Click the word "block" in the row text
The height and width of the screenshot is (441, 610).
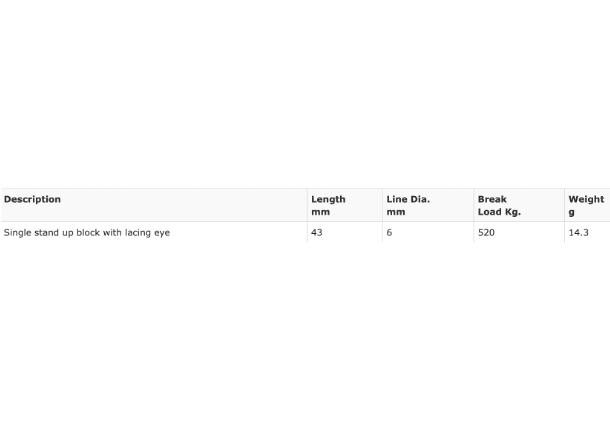point(88,233)
